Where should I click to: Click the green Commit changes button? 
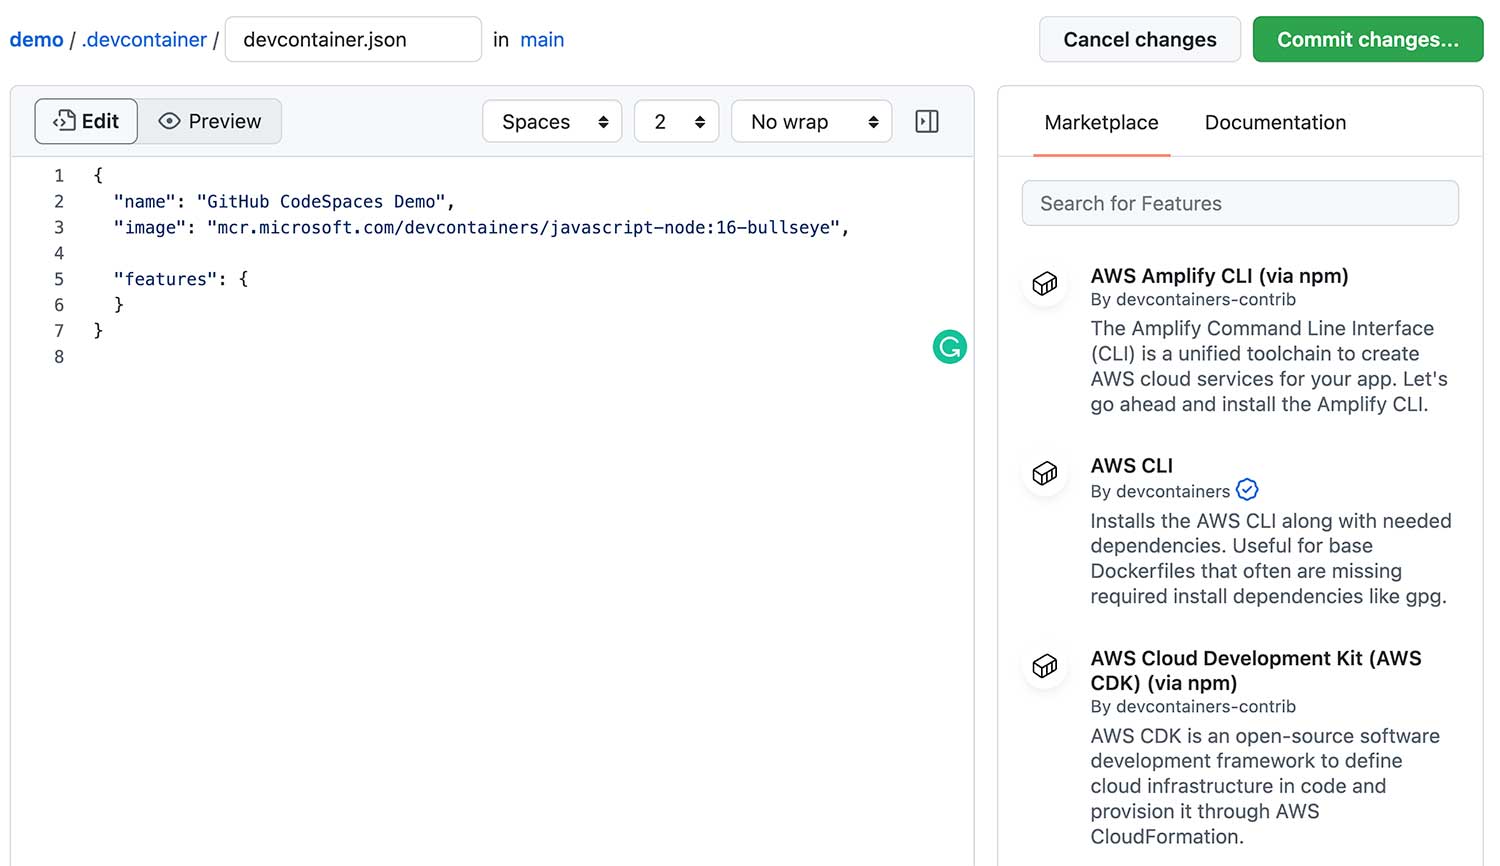[x=1367, y=40]
